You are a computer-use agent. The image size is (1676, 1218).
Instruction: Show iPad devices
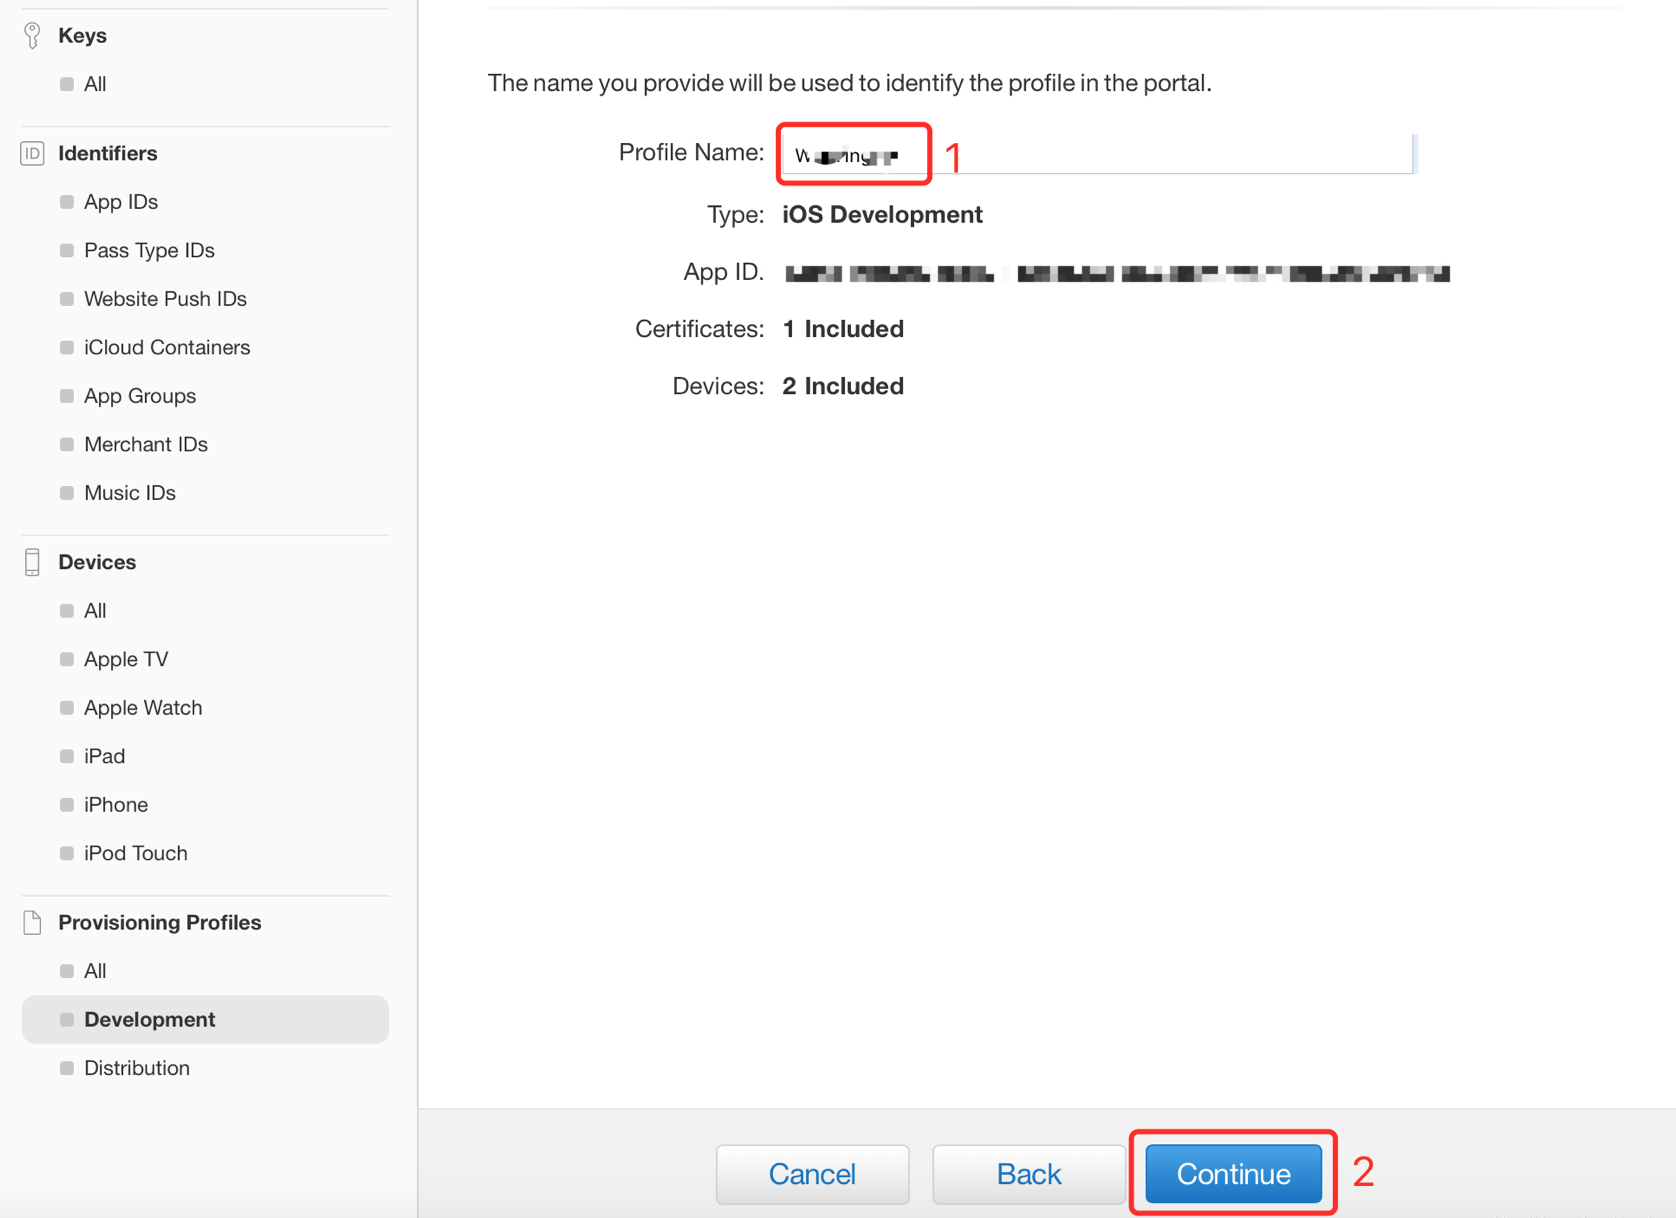tap(104, 756)
